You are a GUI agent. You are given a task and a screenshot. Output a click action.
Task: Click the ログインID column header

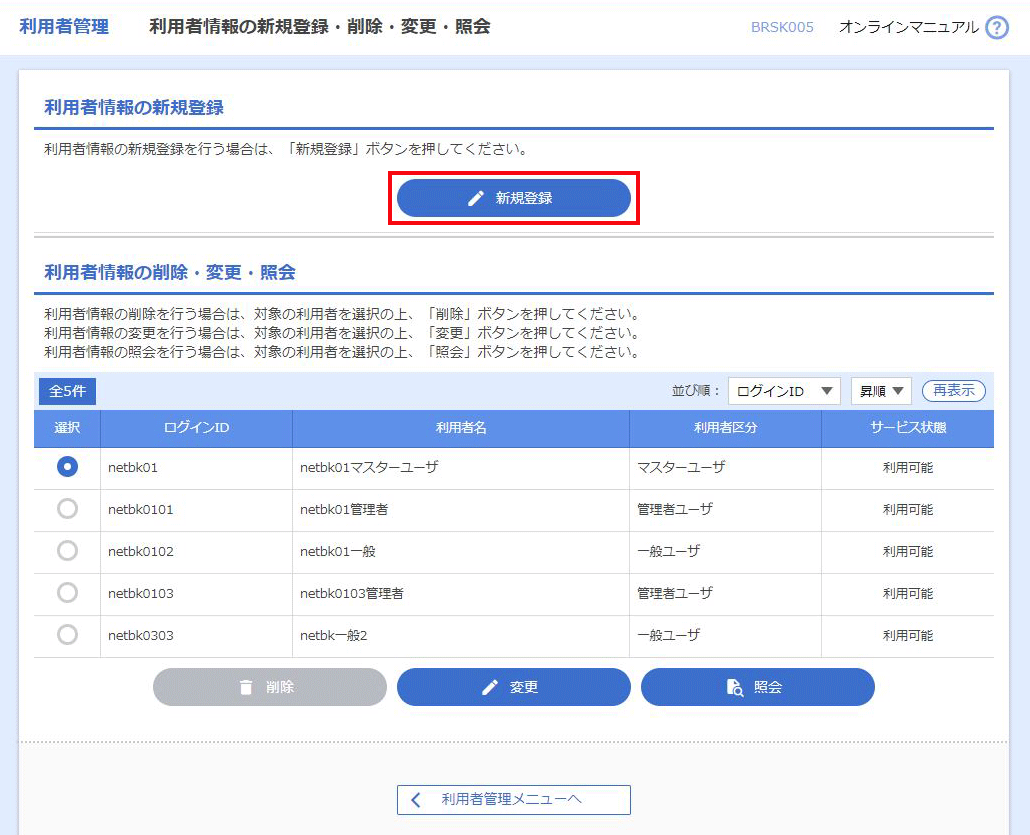(196, 428)
